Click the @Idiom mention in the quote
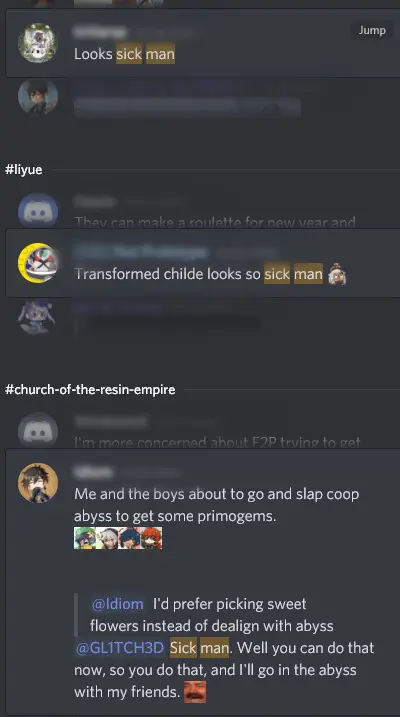Image resolution: width=400 pixels, height=717 pixels. [117, 604]
